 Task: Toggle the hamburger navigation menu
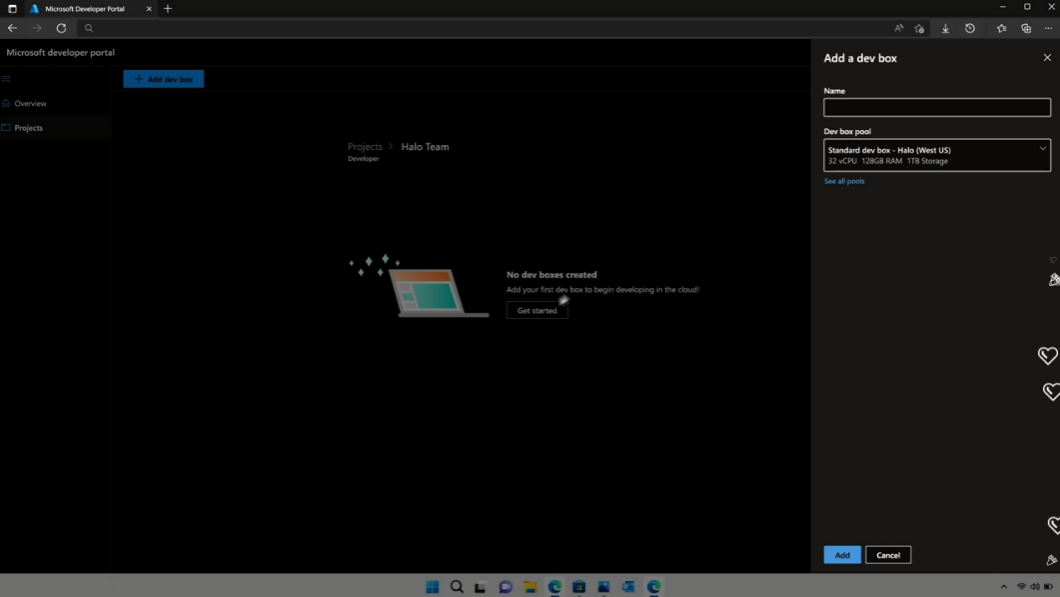coord(6,79)
